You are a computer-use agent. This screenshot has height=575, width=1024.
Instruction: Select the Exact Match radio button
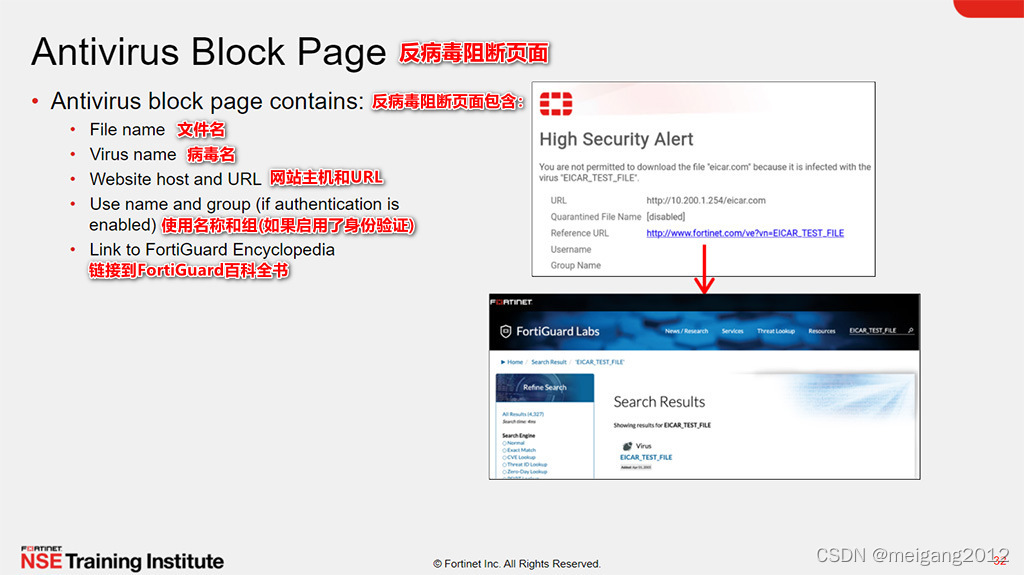coord(504,450)
